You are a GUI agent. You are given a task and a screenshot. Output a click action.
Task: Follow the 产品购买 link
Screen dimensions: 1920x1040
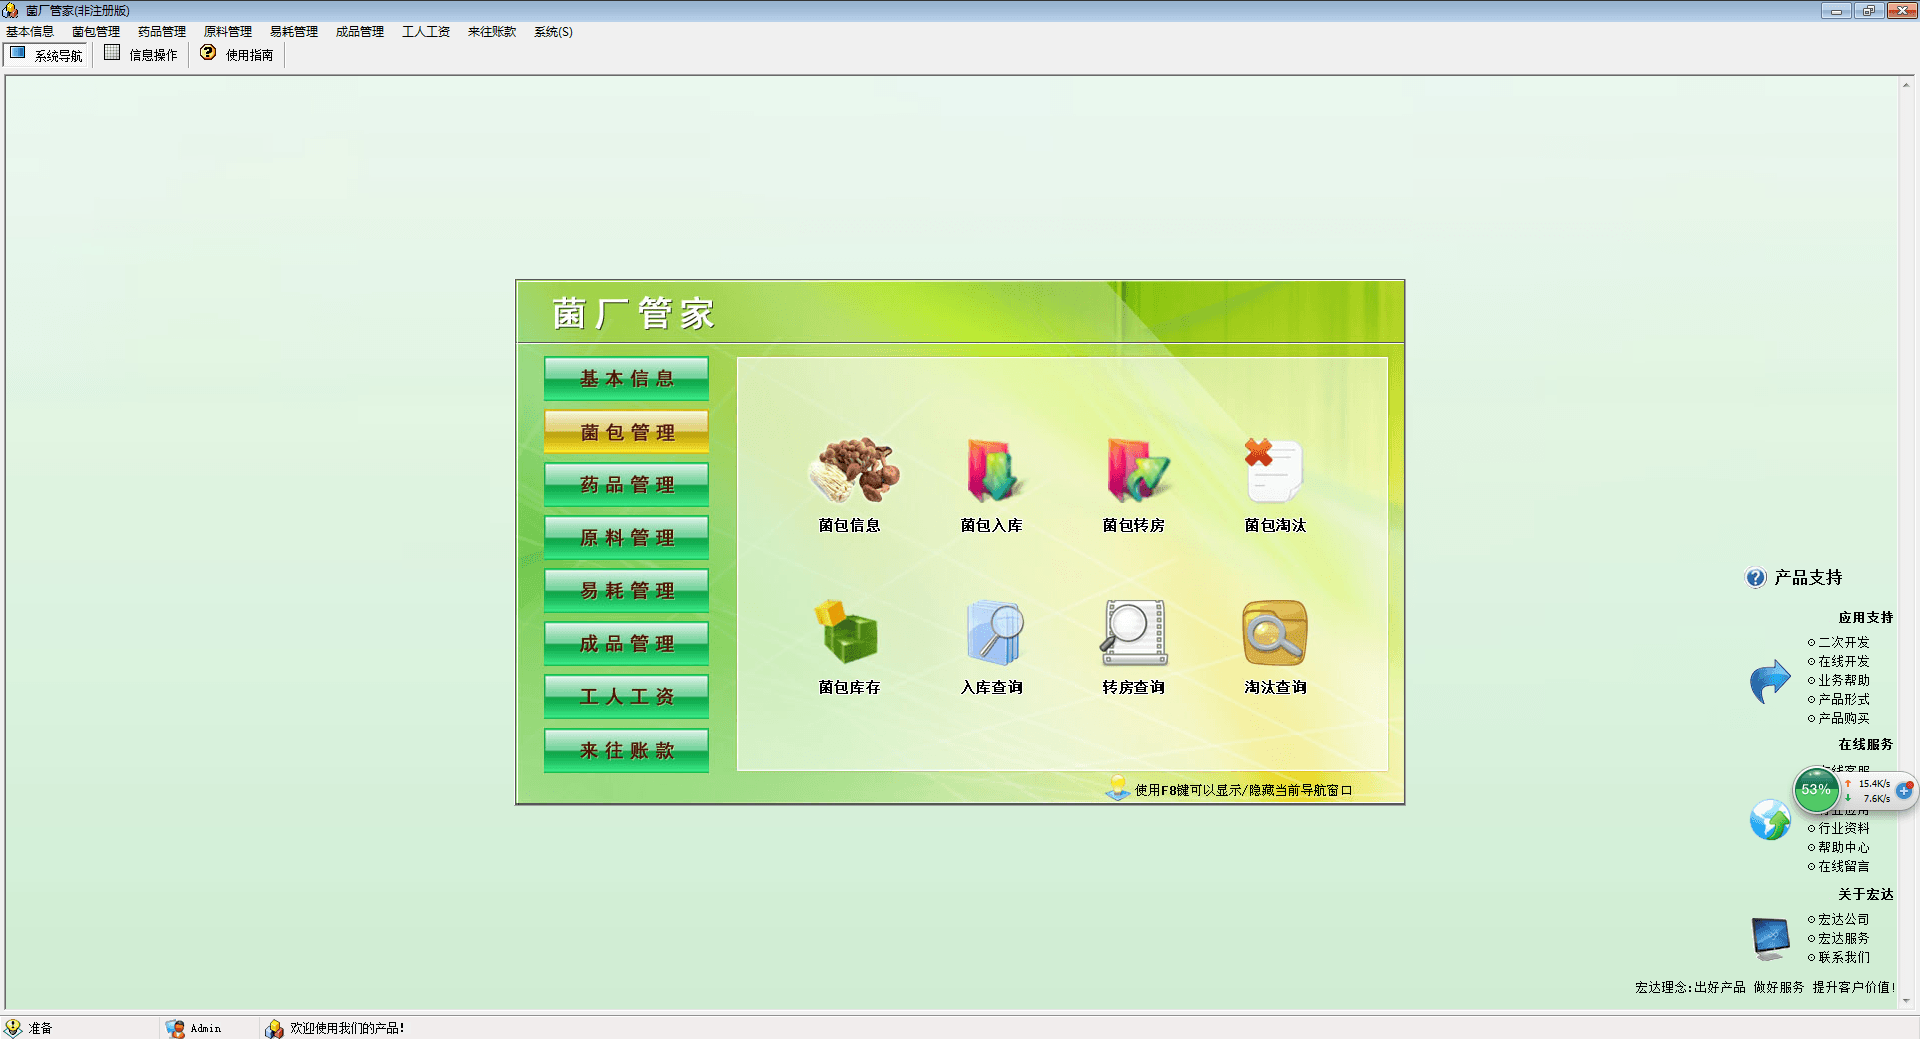tap(1843, 718)
